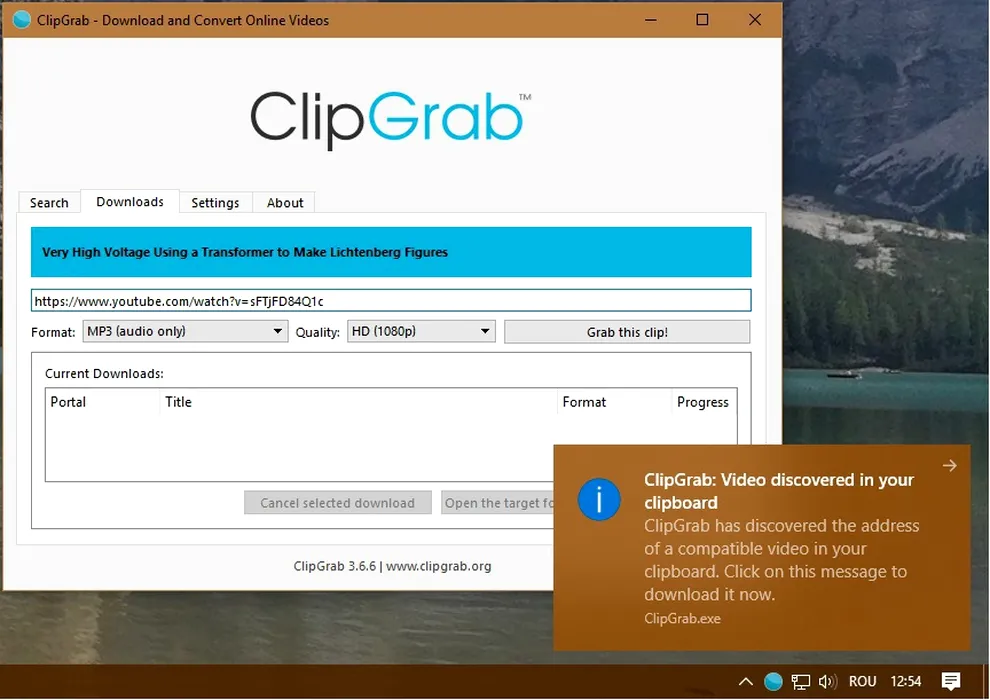
Task: Open the ClipGrab system tray icon
Action: pos(773,682)
